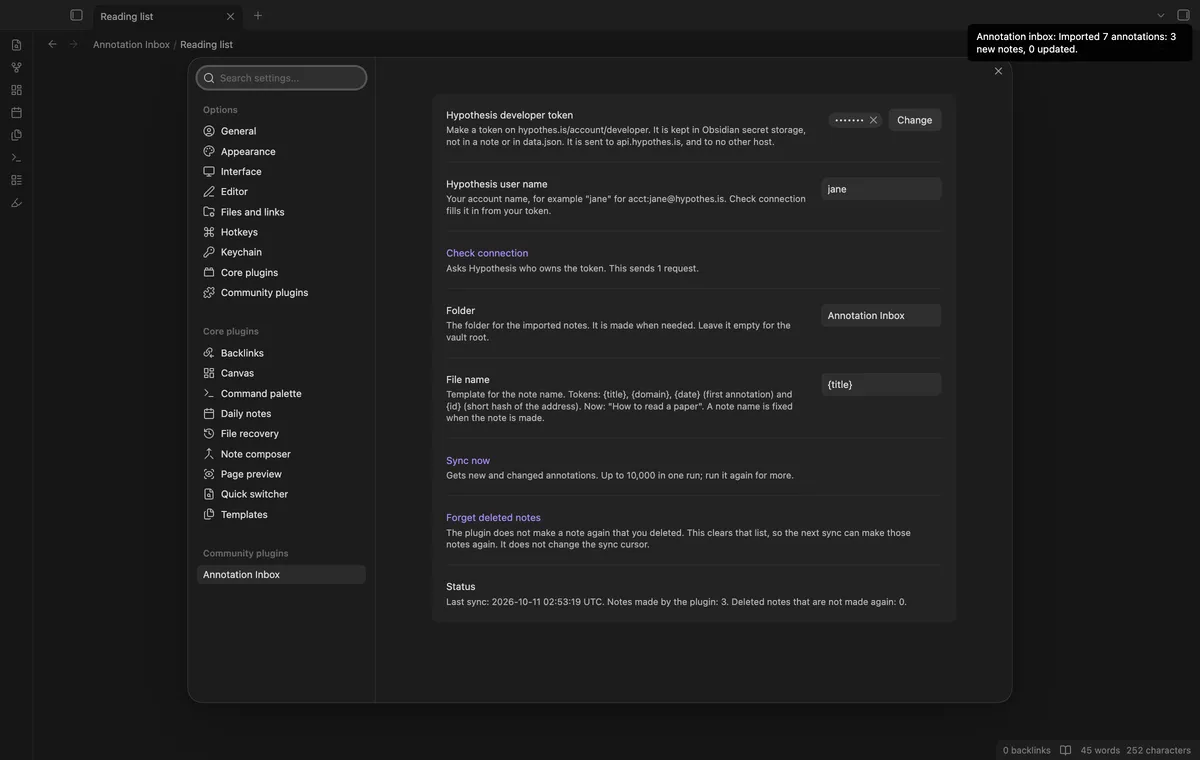Toggle the right sidebar icon
Viewport: 1200px width, 760px height.
tap(1184, 15)
